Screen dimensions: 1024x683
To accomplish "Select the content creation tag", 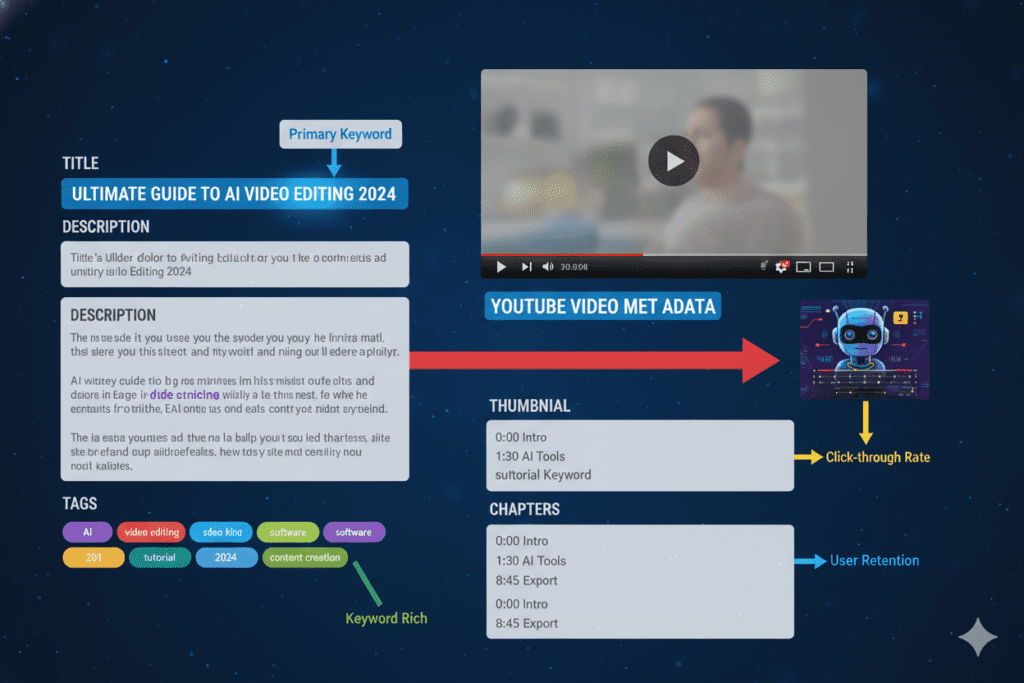I will tap(304, 557).
